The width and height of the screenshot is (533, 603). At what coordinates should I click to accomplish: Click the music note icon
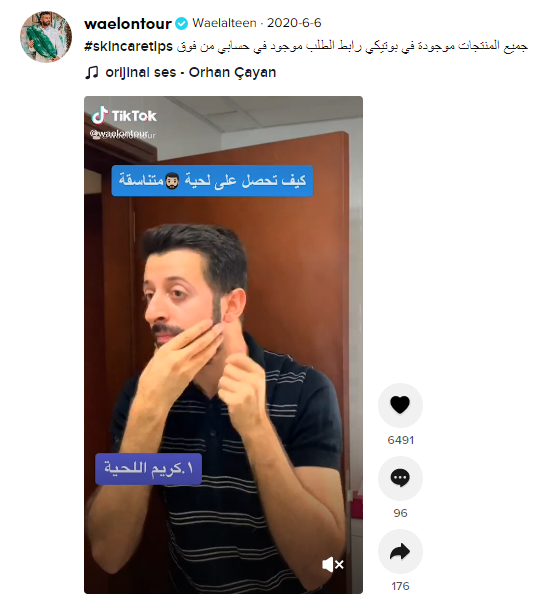[x=92, y=72]
